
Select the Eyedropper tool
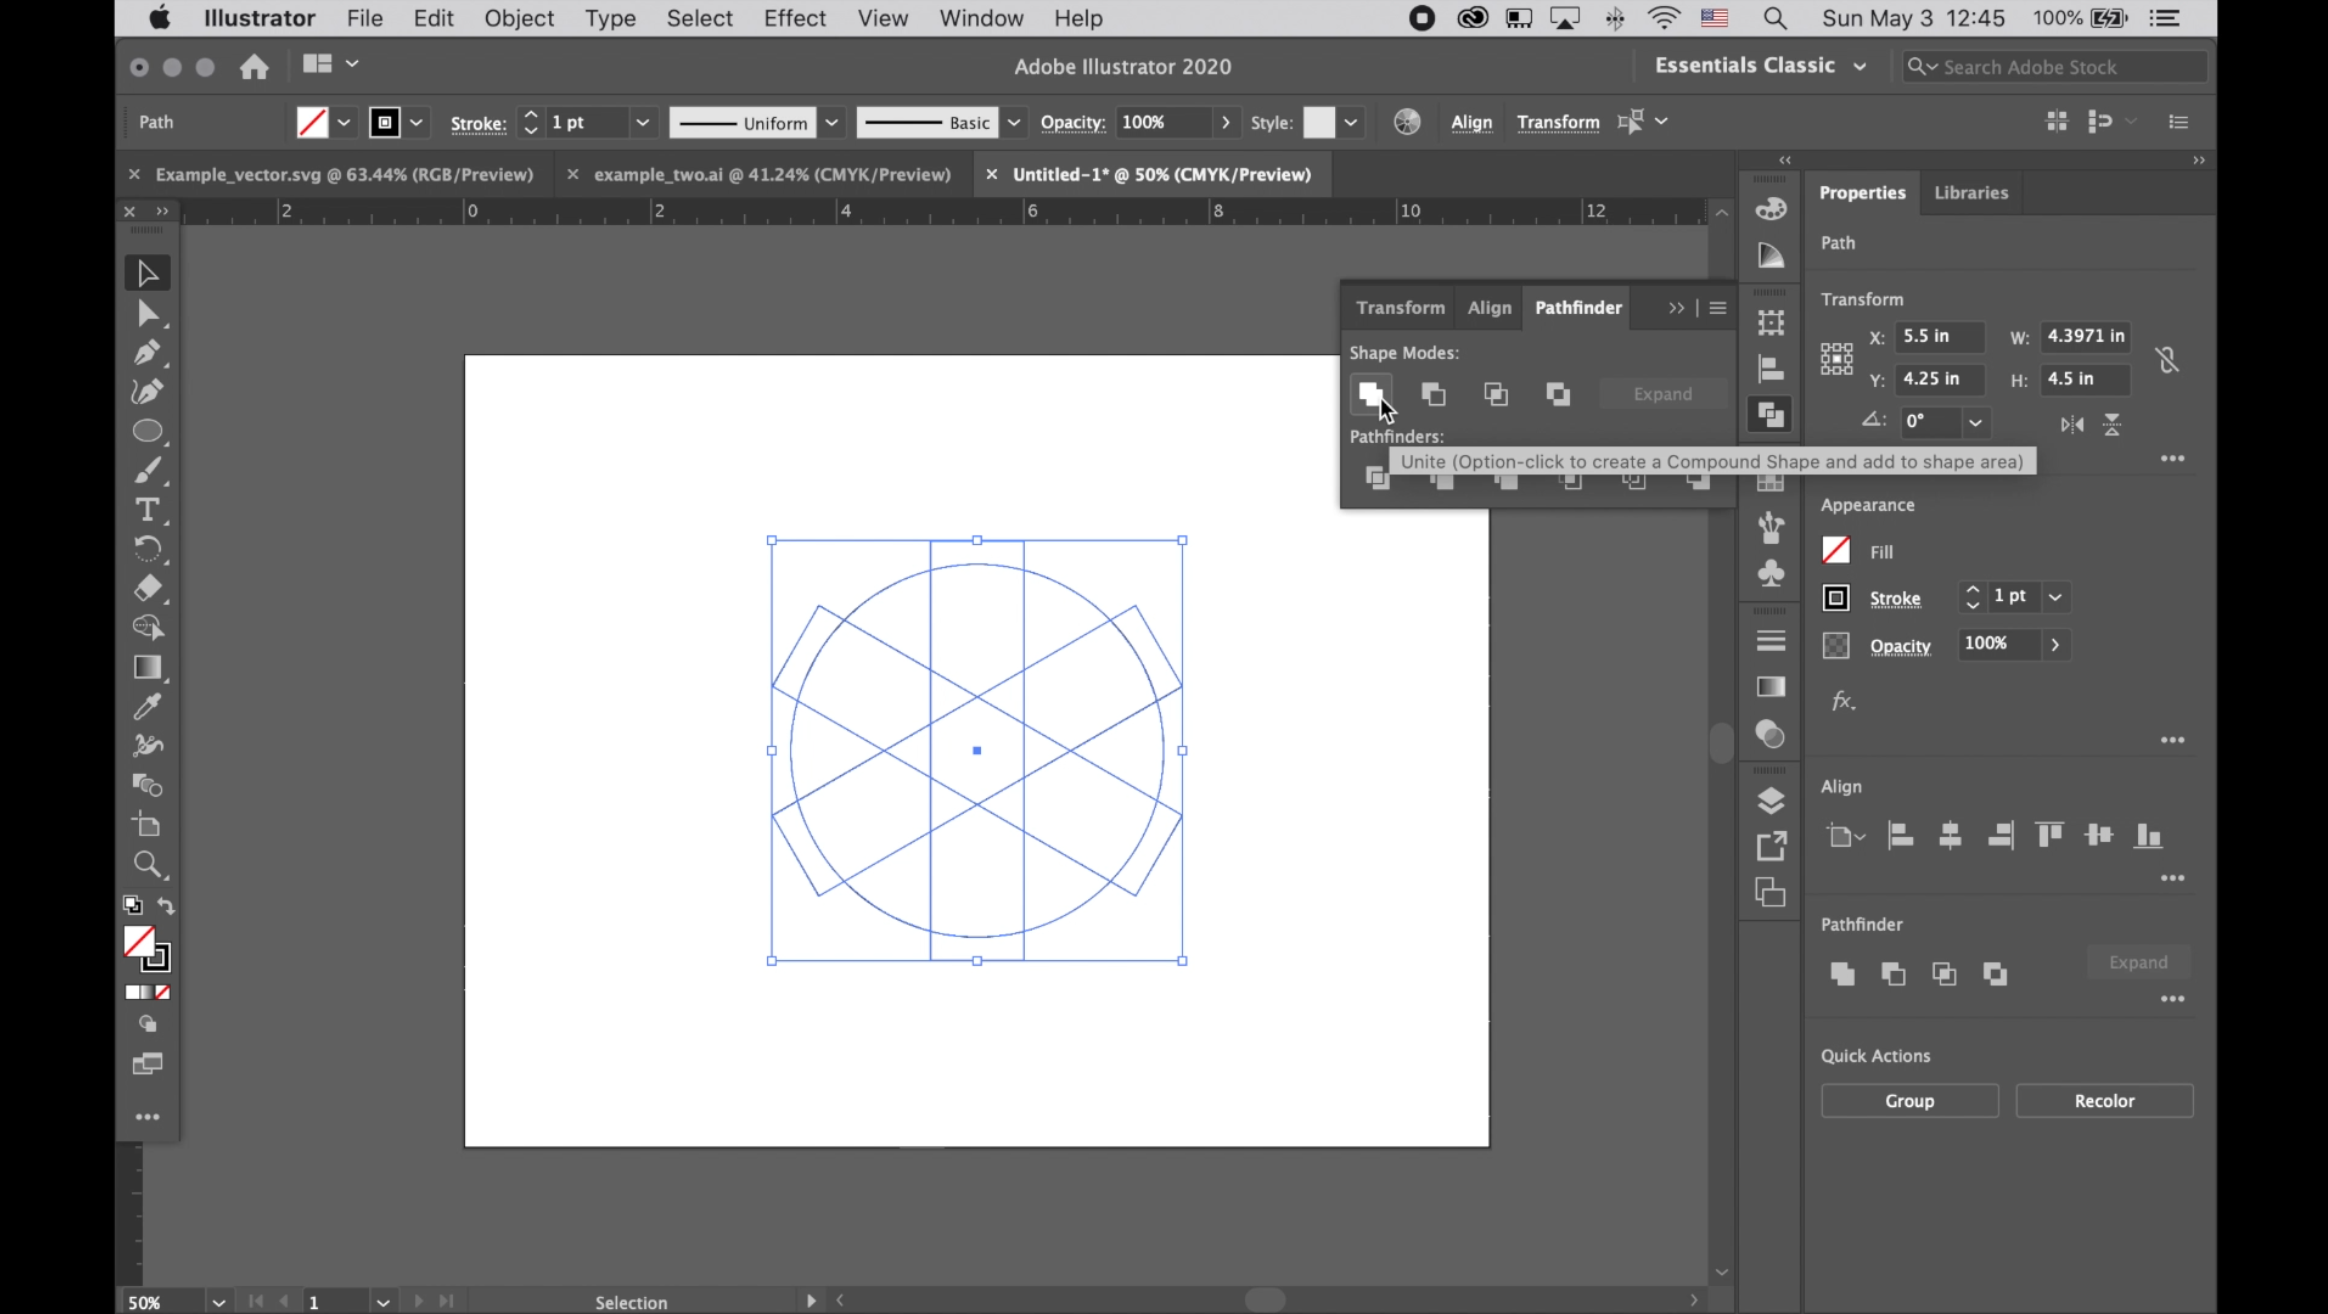tap(147, 706)
